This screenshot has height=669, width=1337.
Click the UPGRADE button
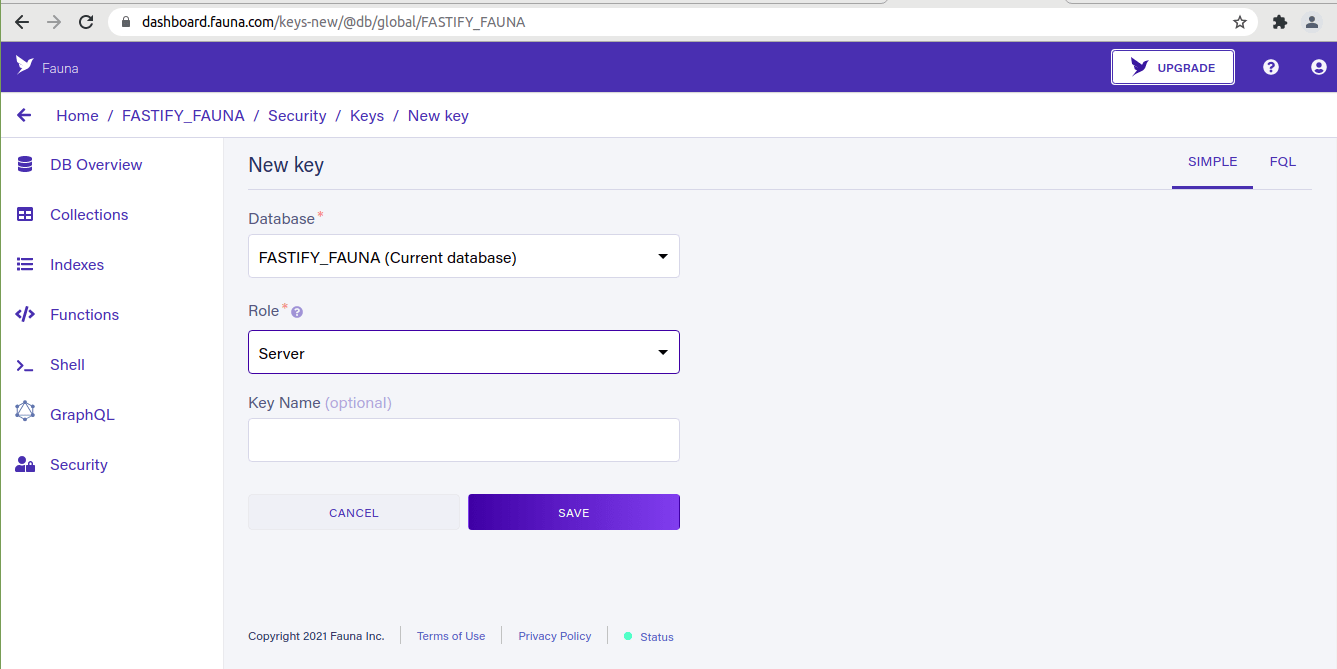click(x=1173, y=67)
